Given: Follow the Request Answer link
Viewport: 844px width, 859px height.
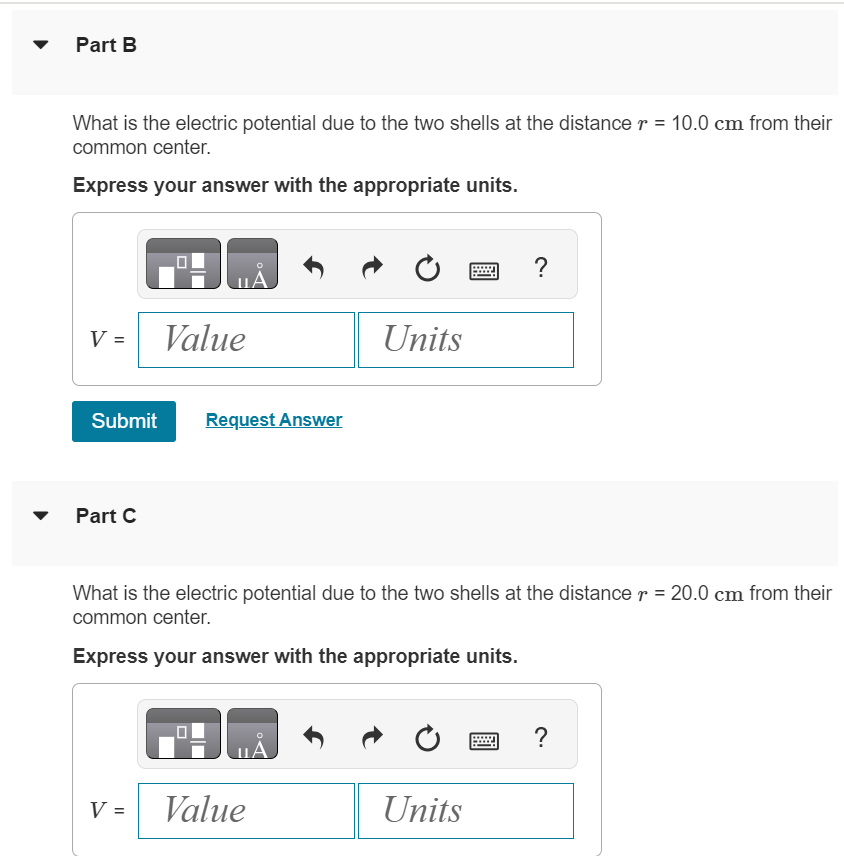Looking at the screenshot, I should (274, 420).
